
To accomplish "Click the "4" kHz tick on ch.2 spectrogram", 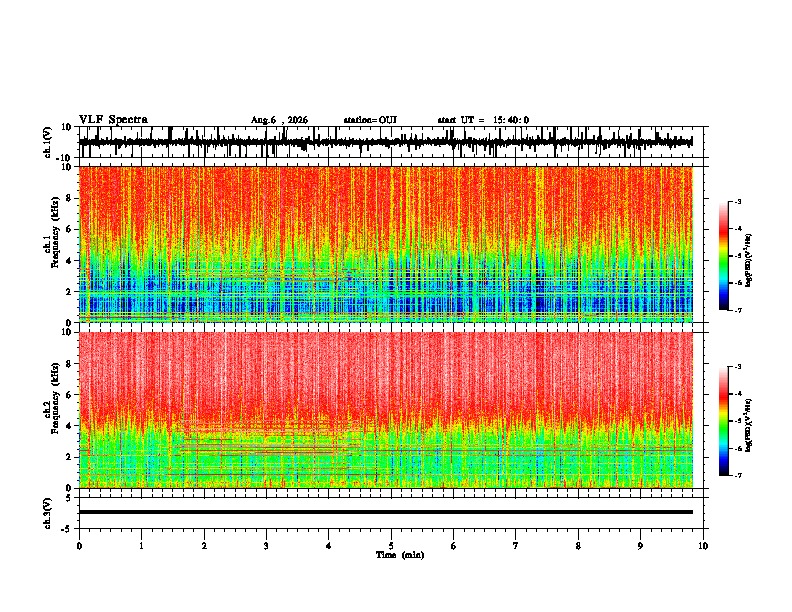I will [x=69, y=426].
